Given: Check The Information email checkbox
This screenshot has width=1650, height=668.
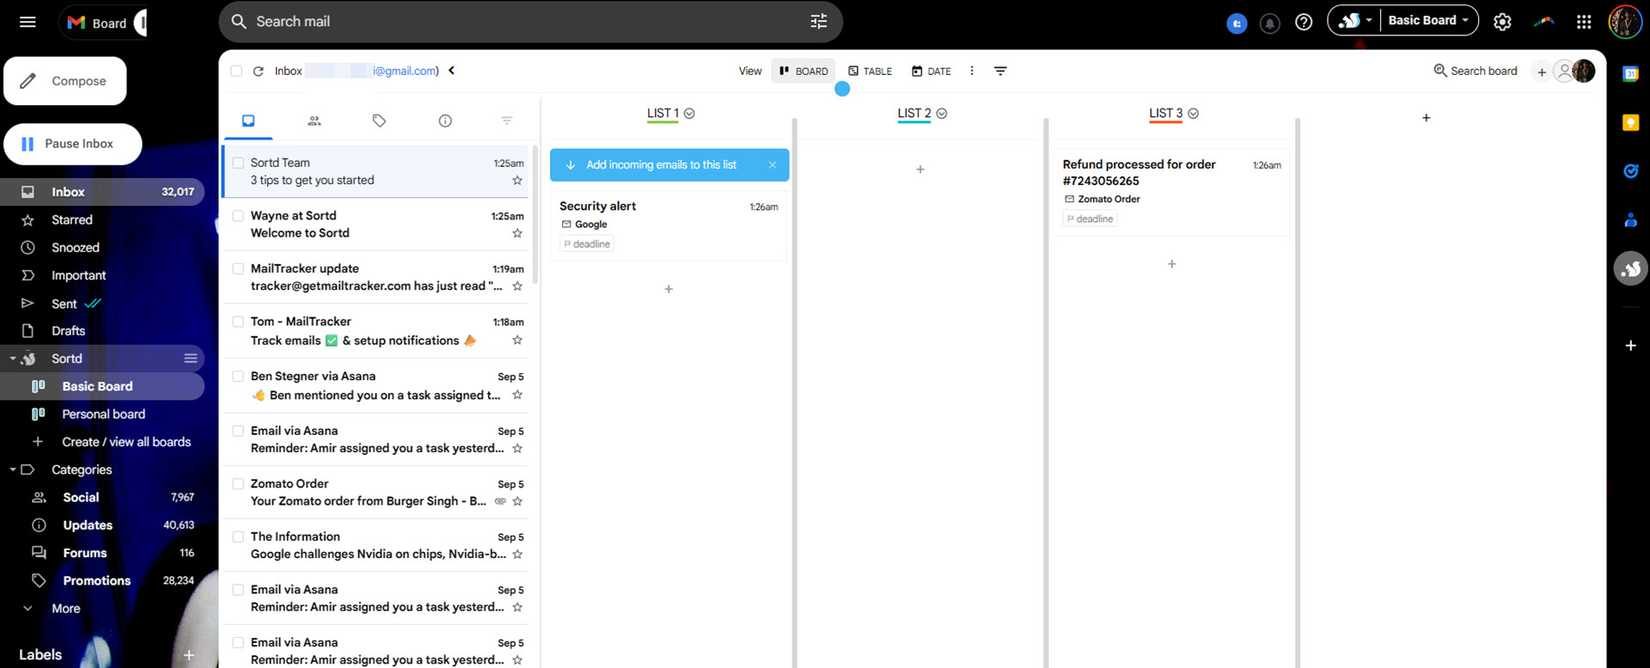Looking at the screenshot, I should tap(238, 537).
